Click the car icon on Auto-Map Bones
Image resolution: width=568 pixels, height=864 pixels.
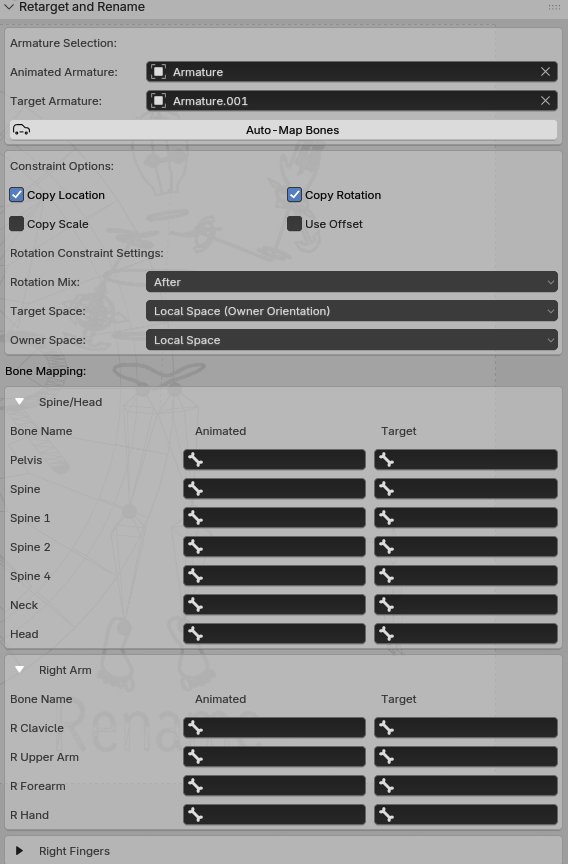(x=21, y=130)
